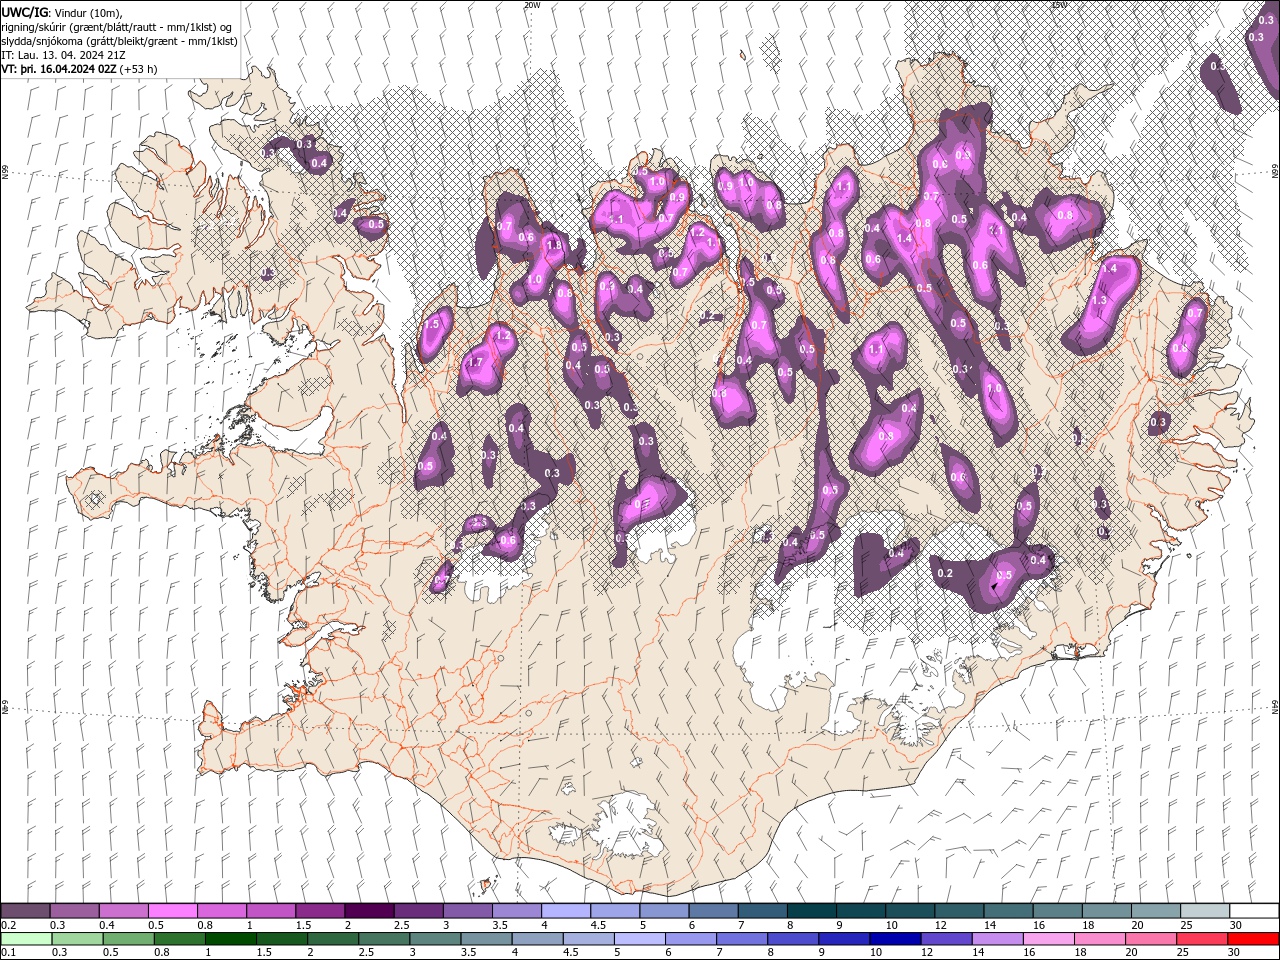Pick the bottom-row gray-green swatch starting at 3
This screenshot has height=960, width=1280.
(x=435, y=939)
